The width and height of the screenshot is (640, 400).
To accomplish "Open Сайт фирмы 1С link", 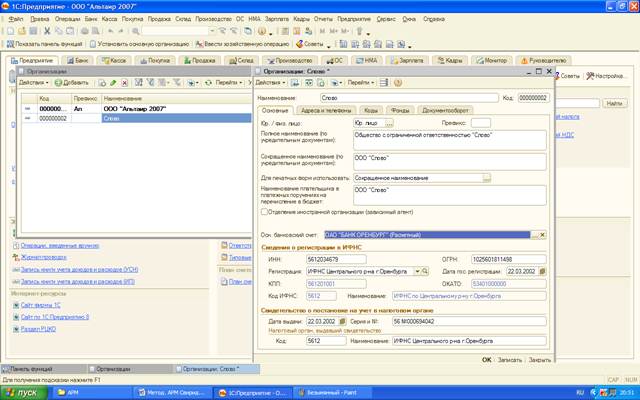I will click(40, 305).
